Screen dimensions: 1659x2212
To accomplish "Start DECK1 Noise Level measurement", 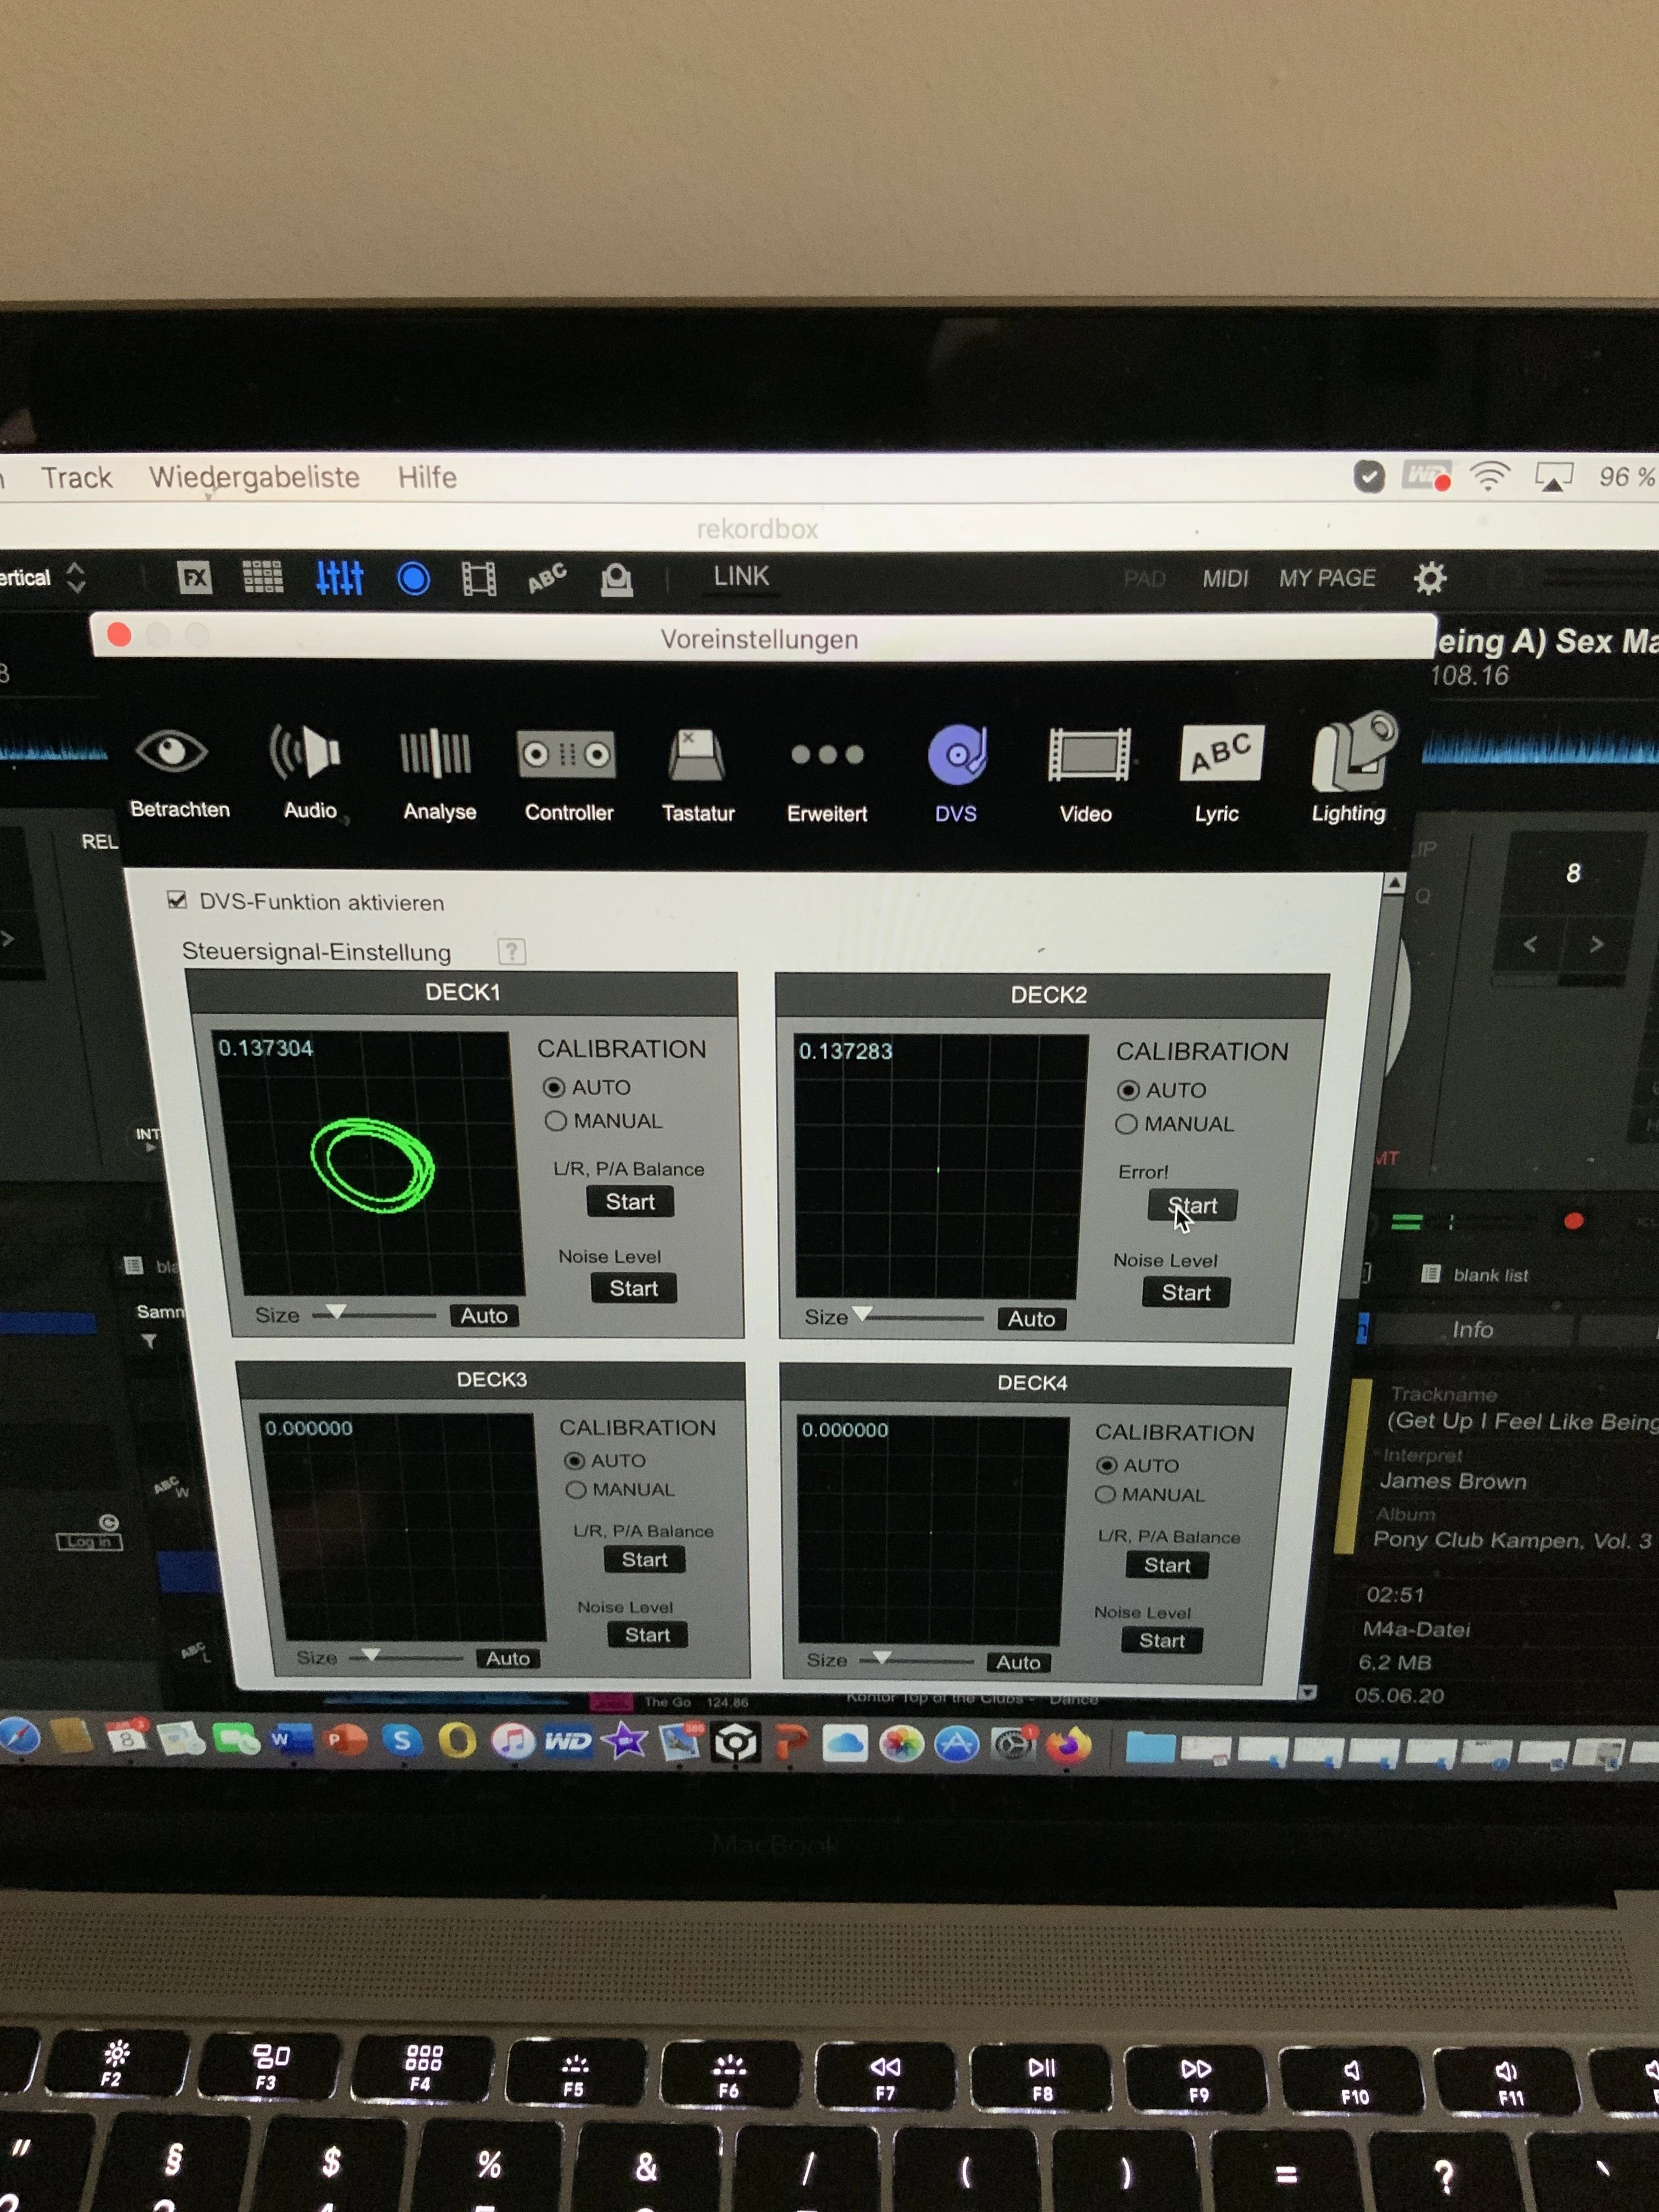I will tap(633, 1288).
